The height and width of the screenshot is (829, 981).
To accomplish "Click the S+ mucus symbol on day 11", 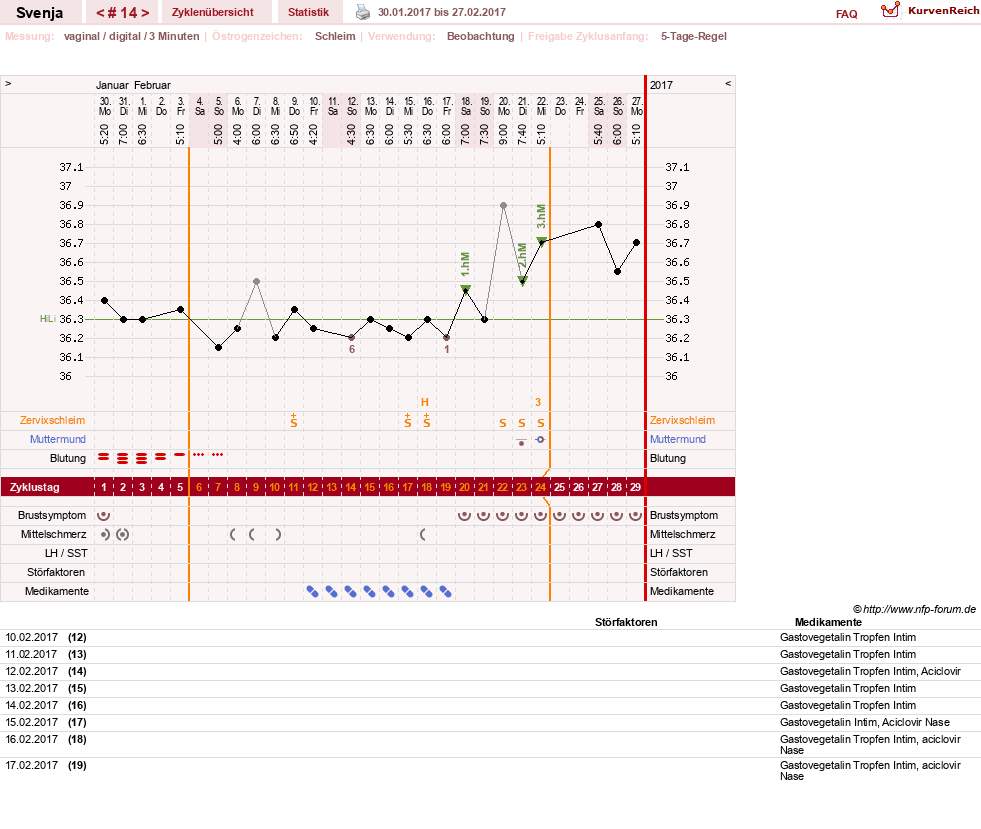I will tap(294, 421).
